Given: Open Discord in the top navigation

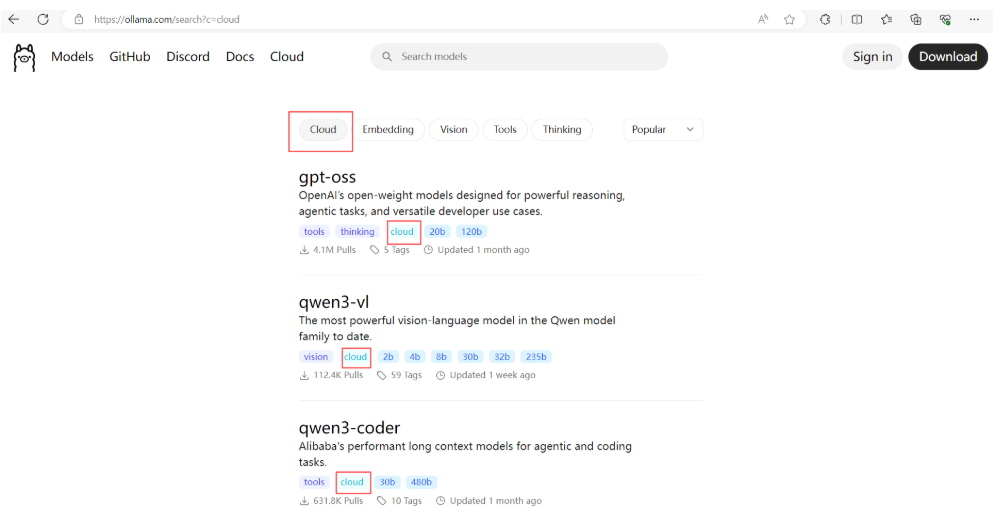Looking at the screenshot, I should 188,56.
